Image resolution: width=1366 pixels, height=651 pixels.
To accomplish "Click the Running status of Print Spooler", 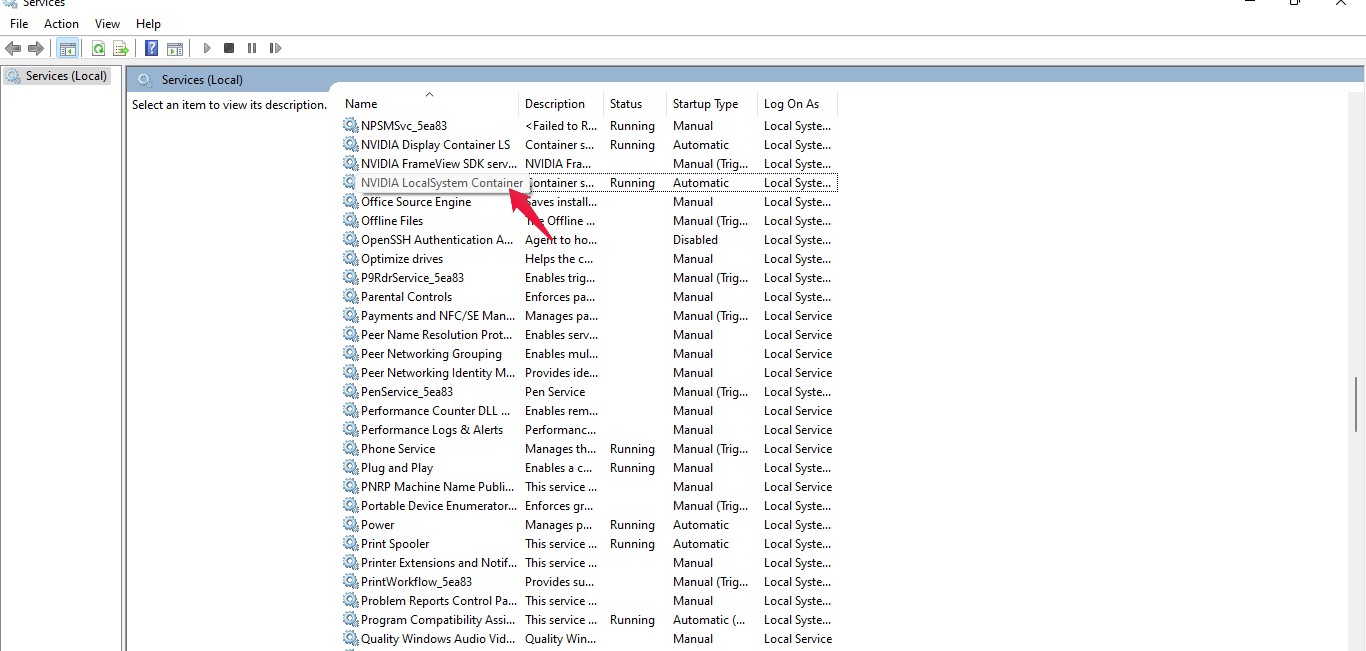I will 632,544.
